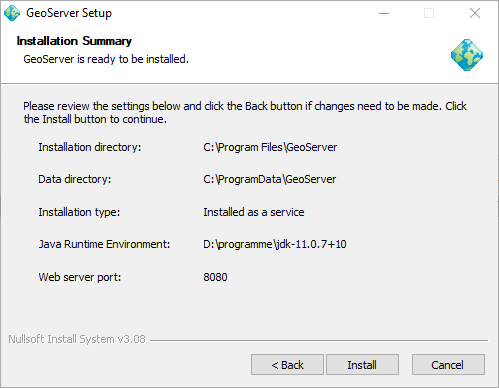Viewport: 499px width, 388px height.
Task: Click the Install button
Action: [x=362, y=365]
